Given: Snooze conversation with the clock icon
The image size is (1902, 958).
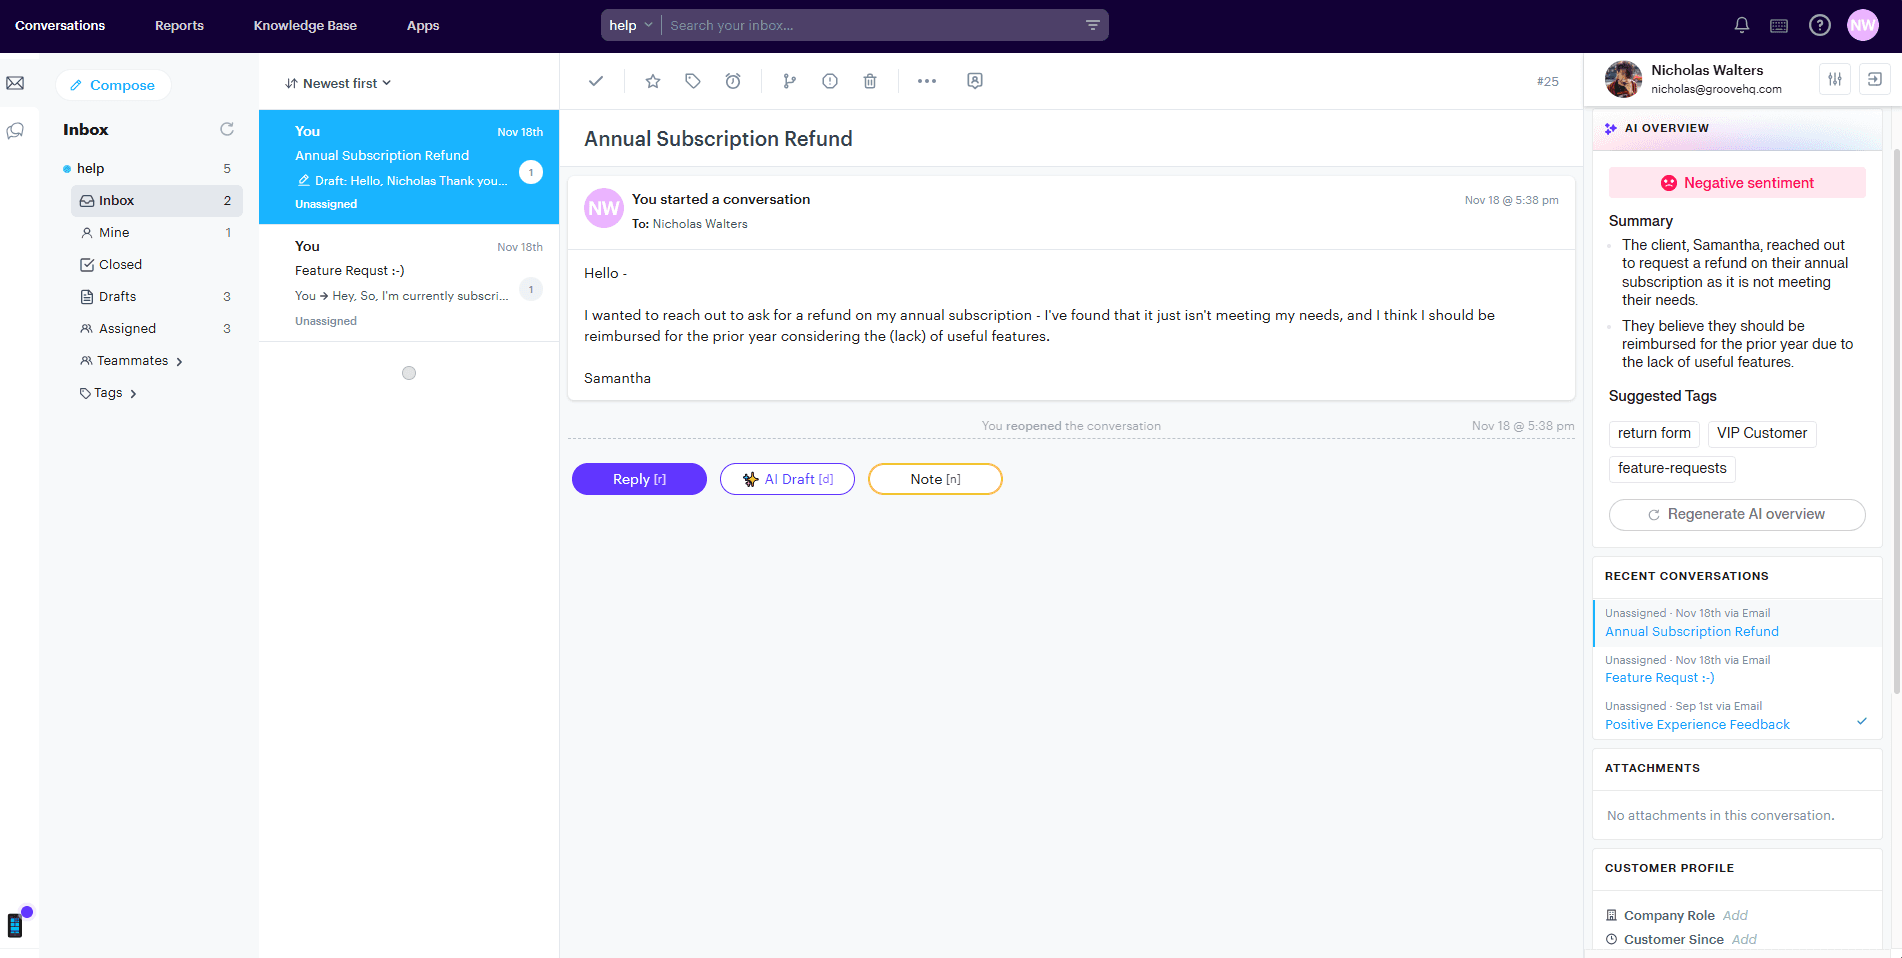Looking at the screenshot, I should pos(733,81).
